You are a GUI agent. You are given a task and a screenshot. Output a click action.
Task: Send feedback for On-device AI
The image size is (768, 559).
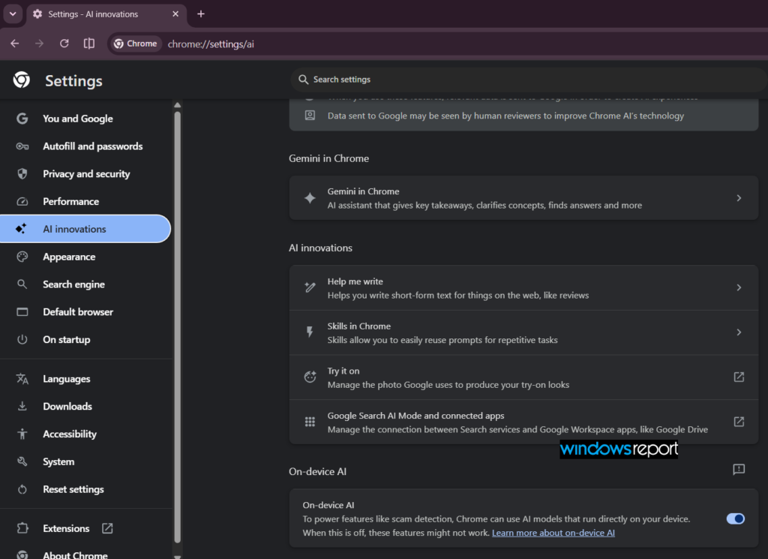point(739,469)
